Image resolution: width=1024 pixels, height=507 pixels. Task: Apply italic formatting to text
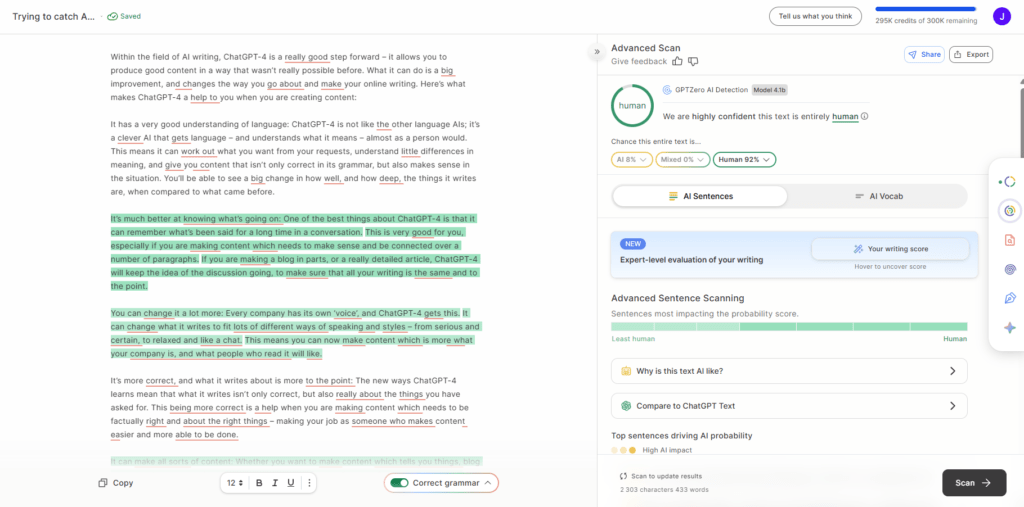pyautogui.click(x=275, y=483)
